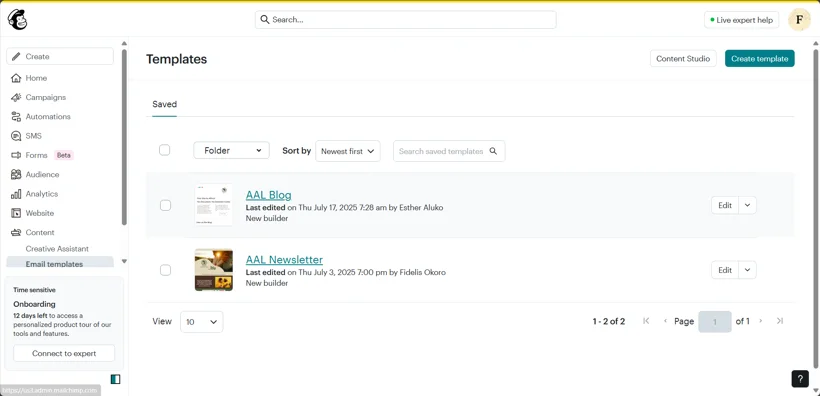The image size is (820, 396).
Task: Open Campaigns in the sidebar
Action: pyautogui.click(x=45, y=97)
